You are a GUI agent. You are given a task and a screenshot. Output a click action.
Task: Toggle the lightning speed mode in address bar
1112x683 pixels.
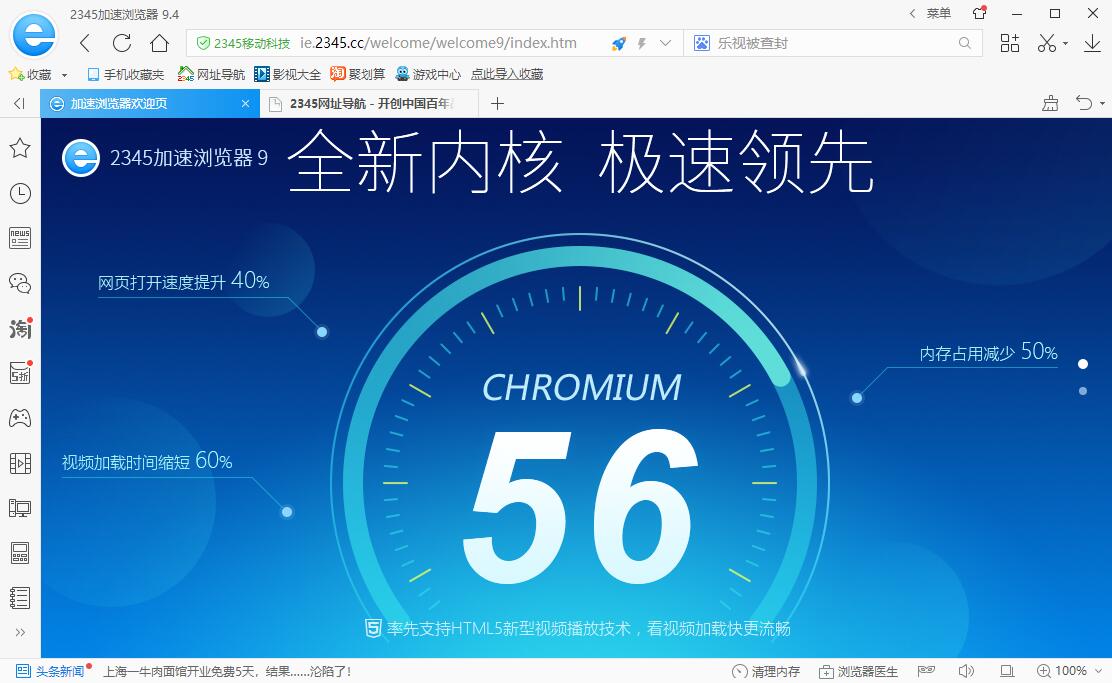coord(640,43)
